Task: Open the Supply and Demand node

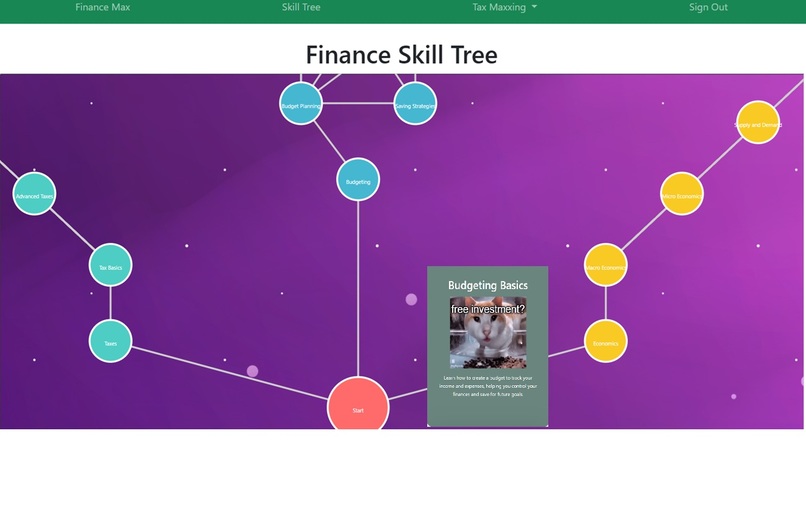Action: [x=758, y=122]
